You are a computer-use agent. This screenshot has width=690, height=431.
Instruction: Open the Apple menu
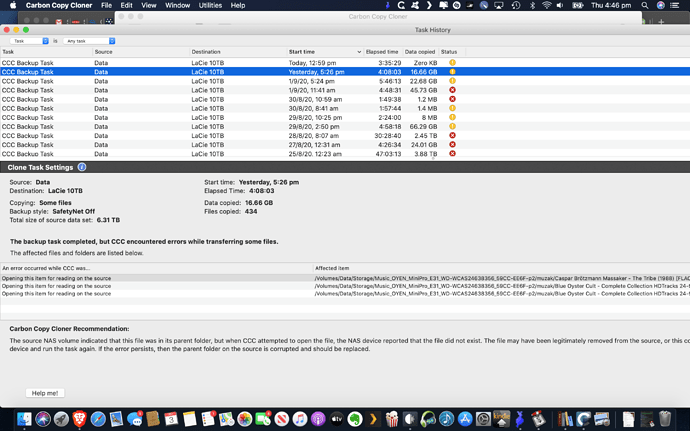(13, 5)
